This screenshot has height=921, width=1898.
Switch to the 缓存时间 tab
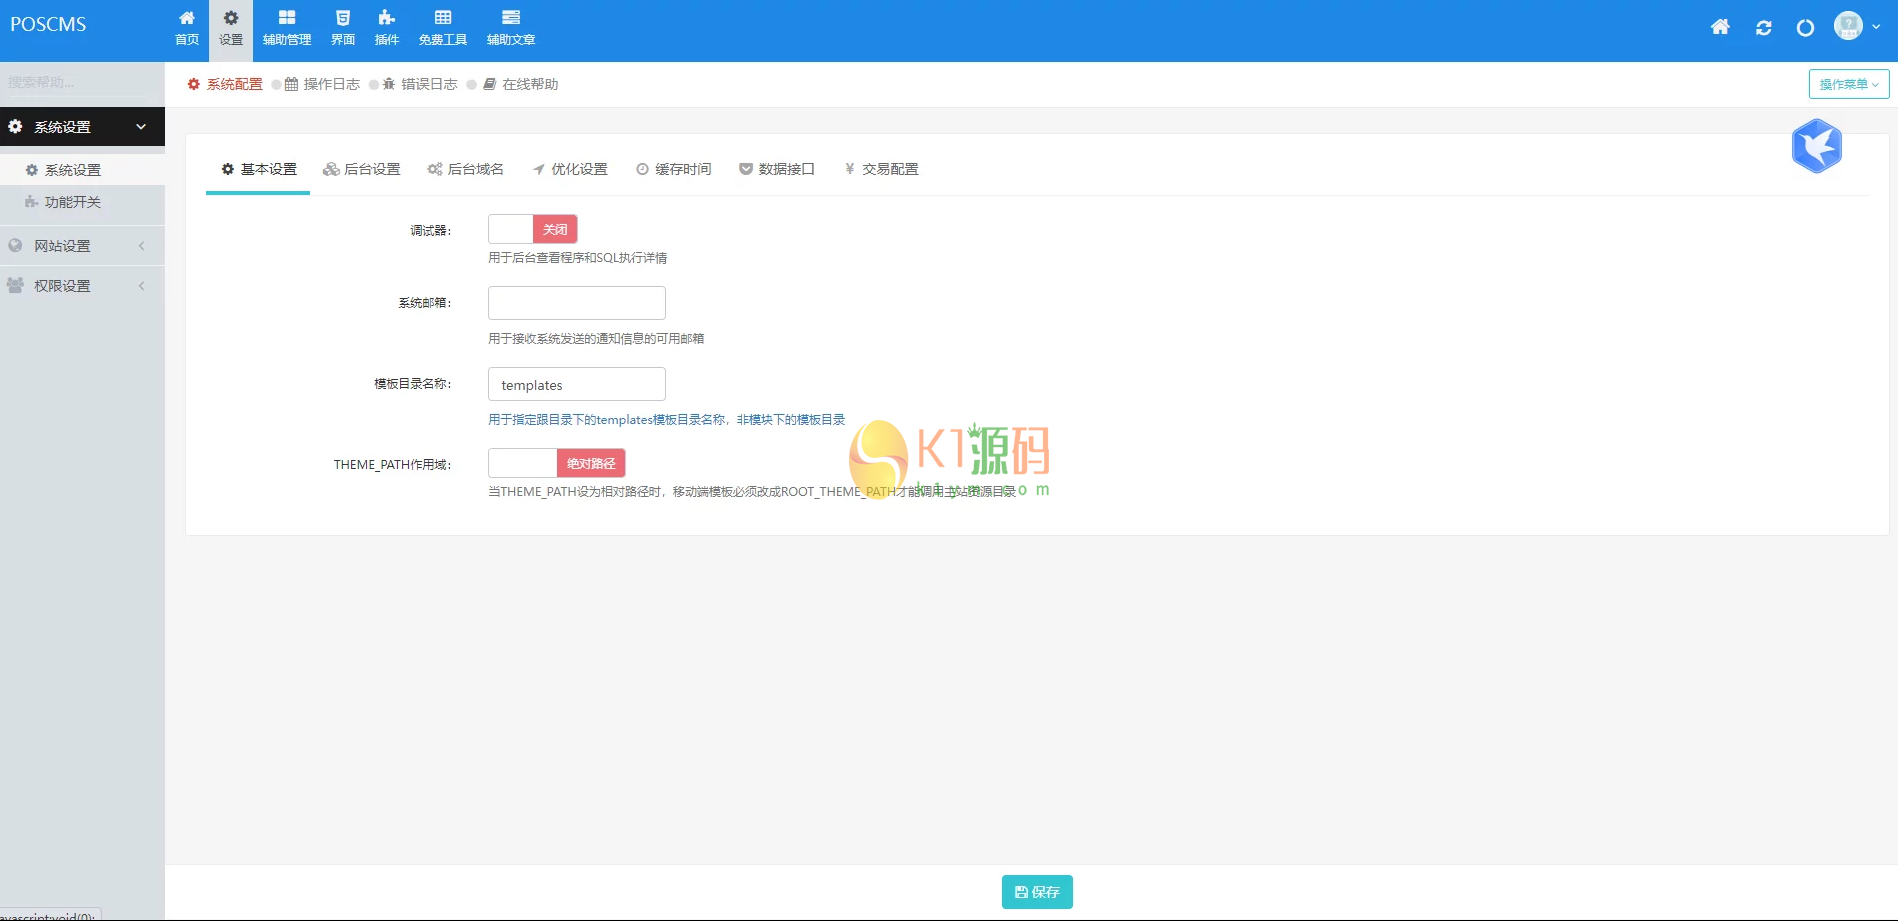[x=673, y=169]
